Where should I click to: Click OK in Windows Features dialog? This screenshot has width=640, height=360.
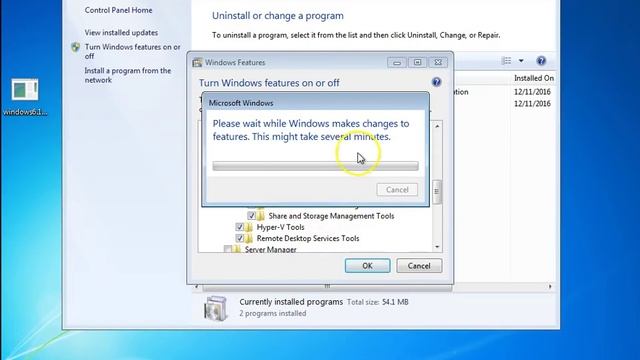tap(367, 266)
